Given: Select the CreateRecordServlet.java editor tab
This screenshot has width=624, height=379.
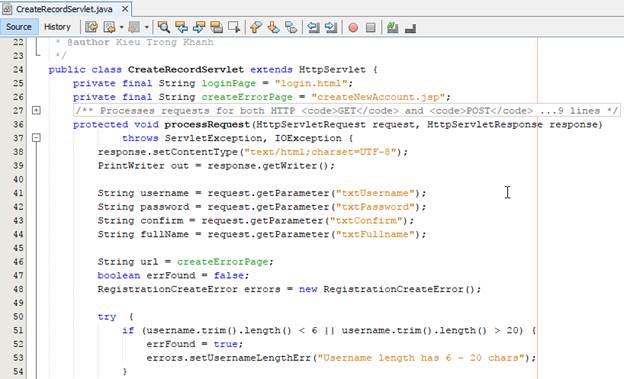Looking at the screenshot, I should point(66,9).
